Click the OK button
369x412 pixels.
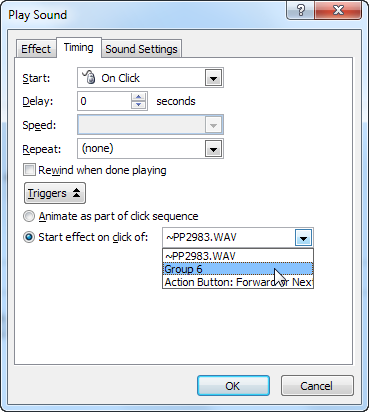pyautogui.click(x=233, y=386)
